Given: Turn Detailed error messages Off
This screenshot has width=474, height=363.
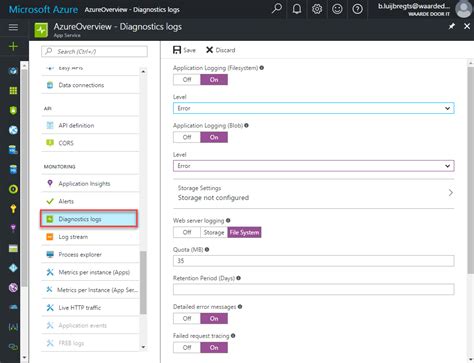Looking at the screenshot, I should [187, 319].
